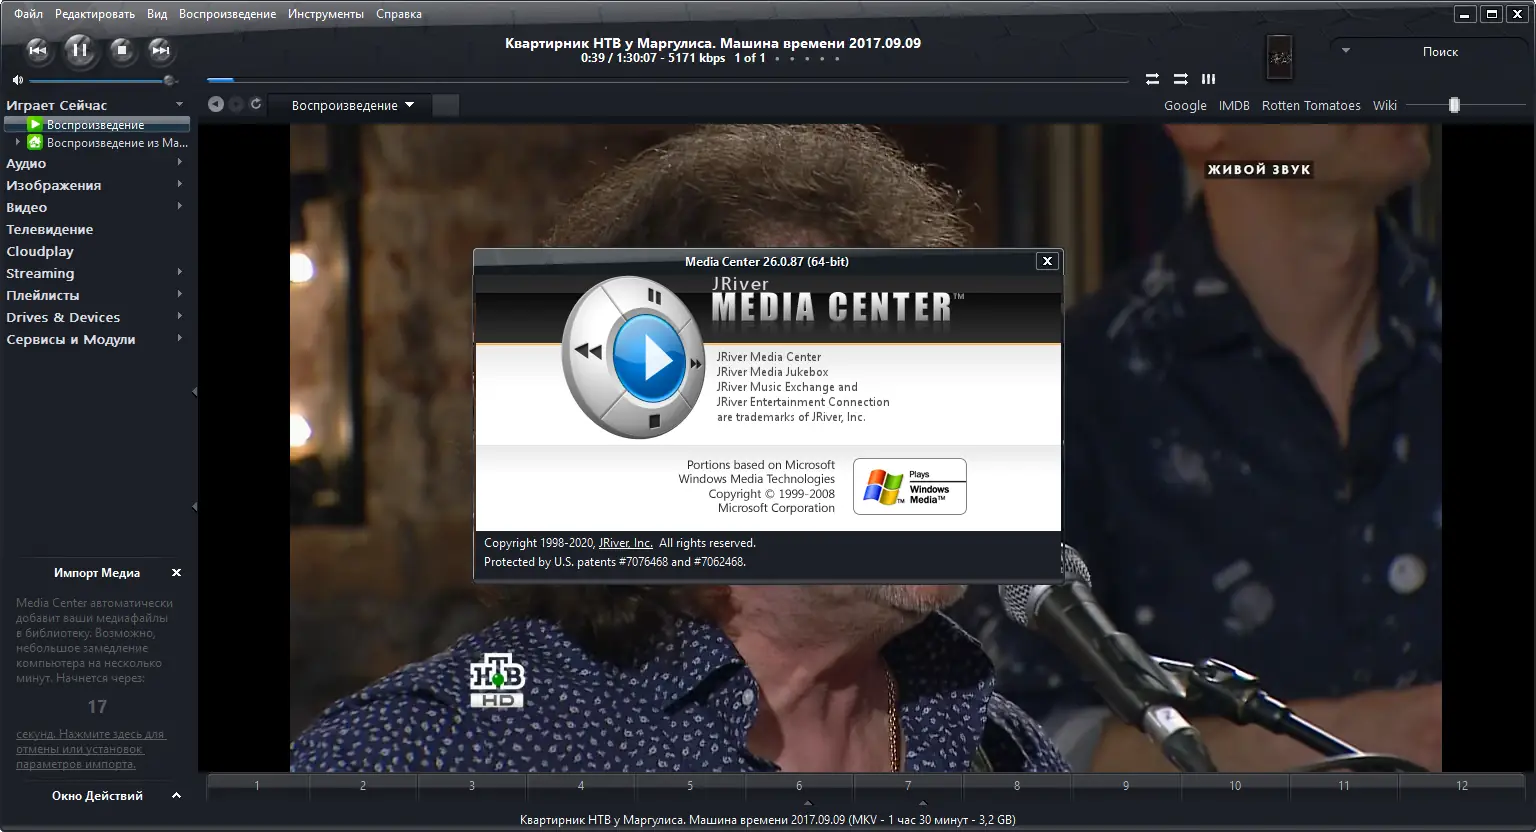
Task: Click the playing-now title text at top
Action: point(713,43)
